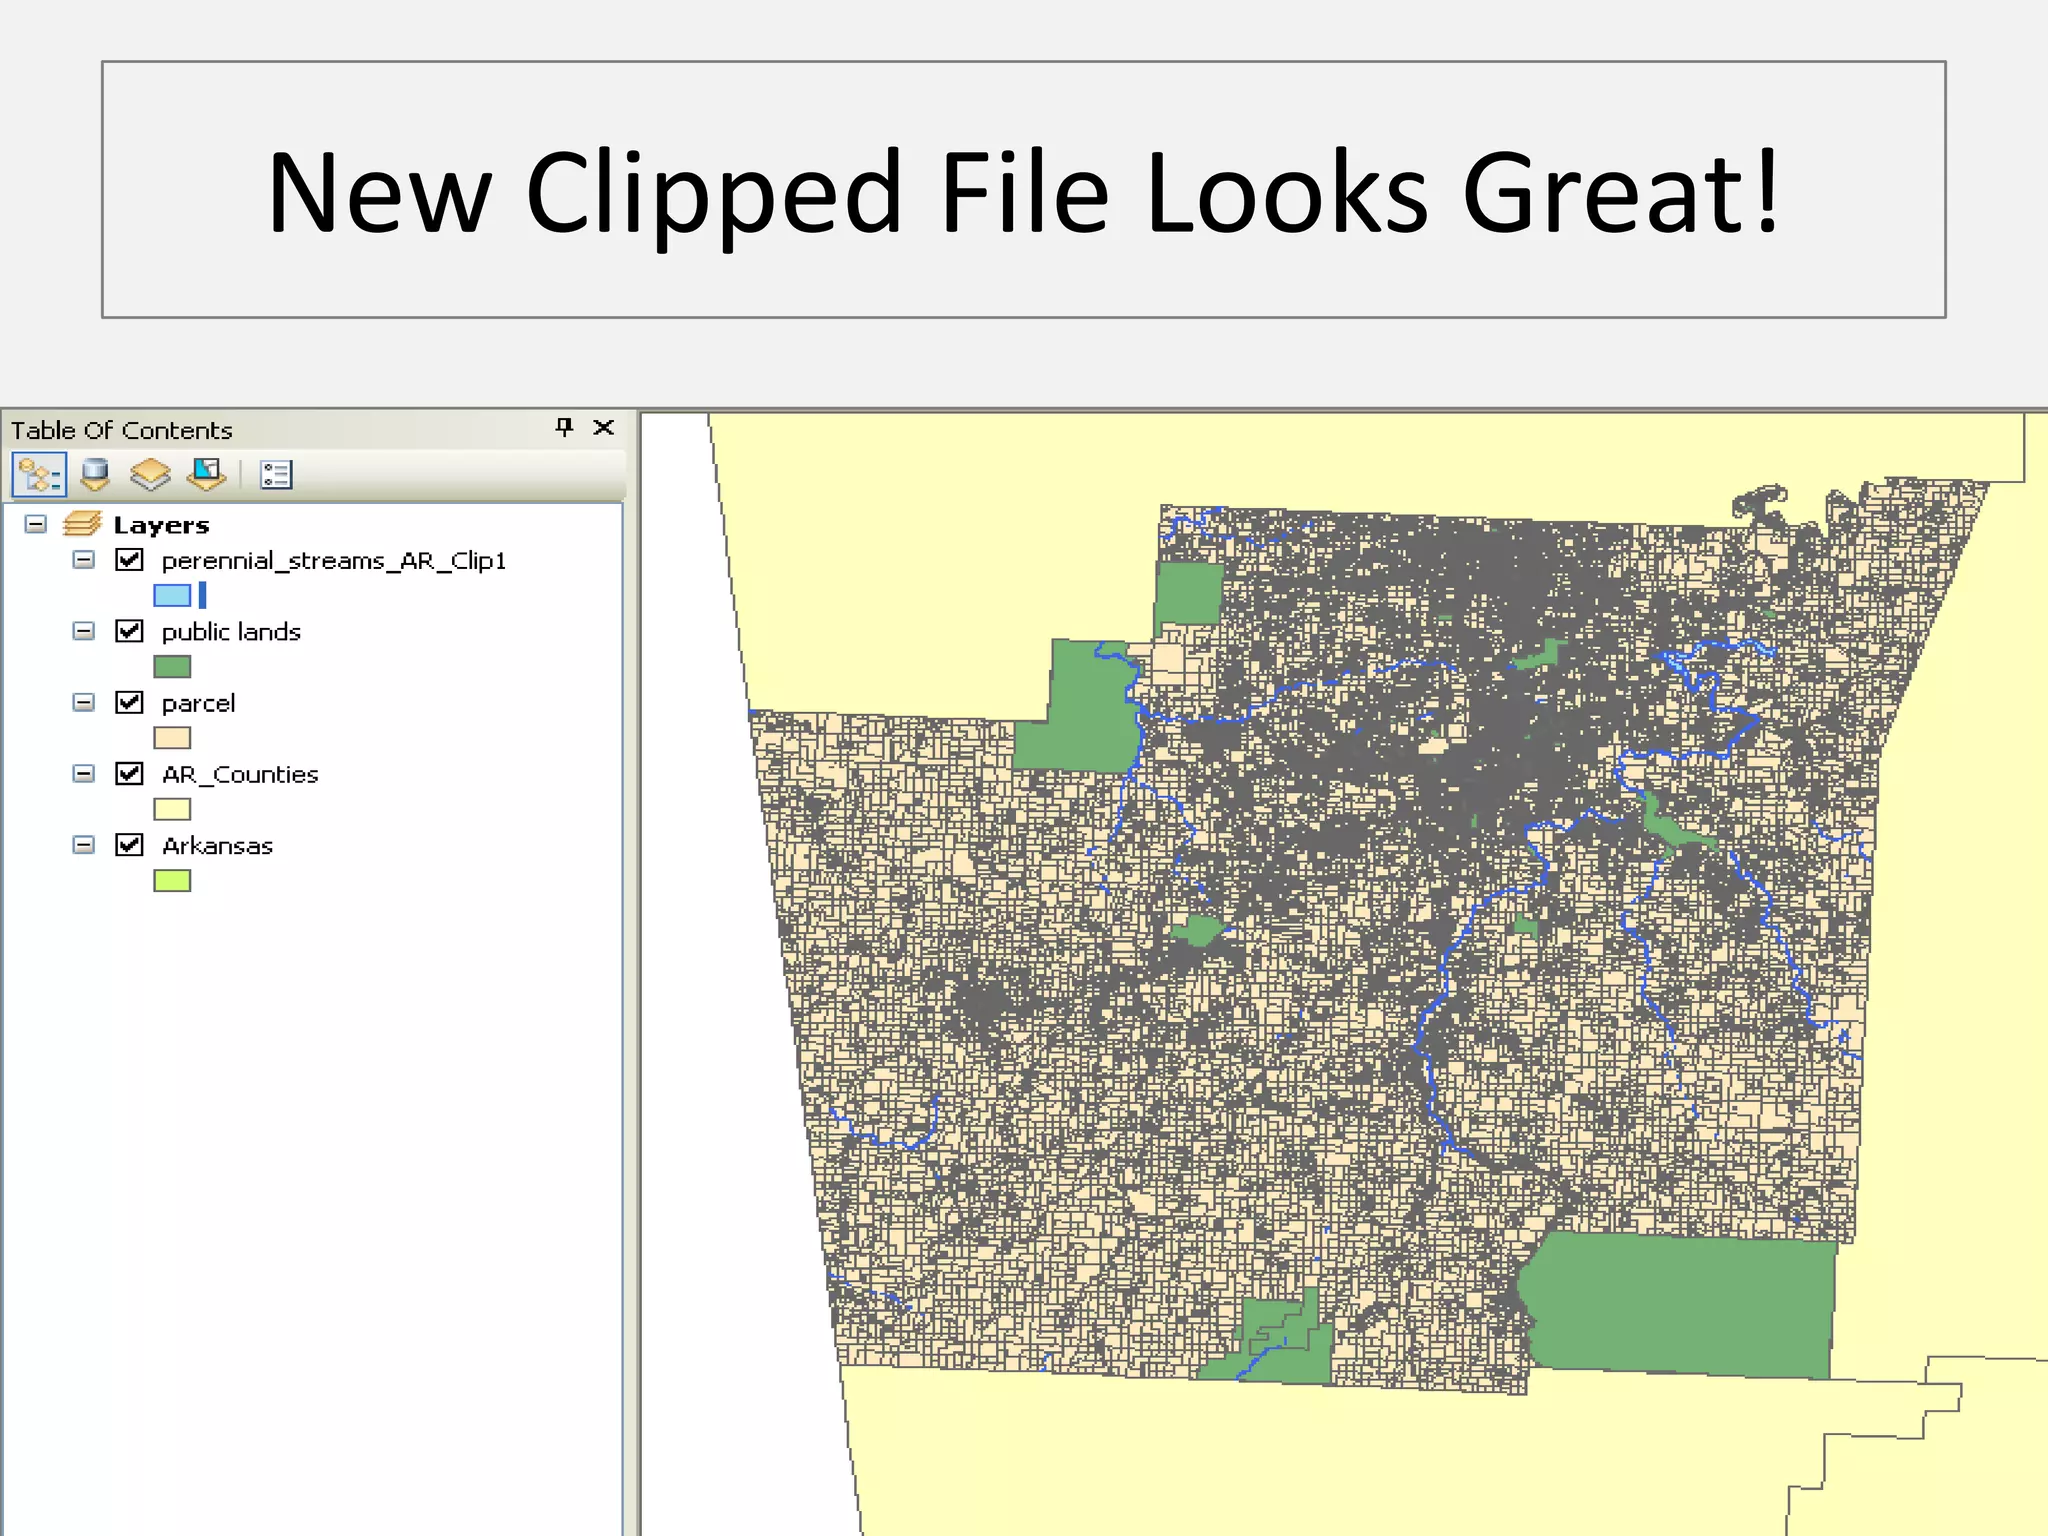Image resolution: width=2048 pixels, height=1536 pixels.
Task: Uncheck parcel layer visibility
Action: pos(129,702)
